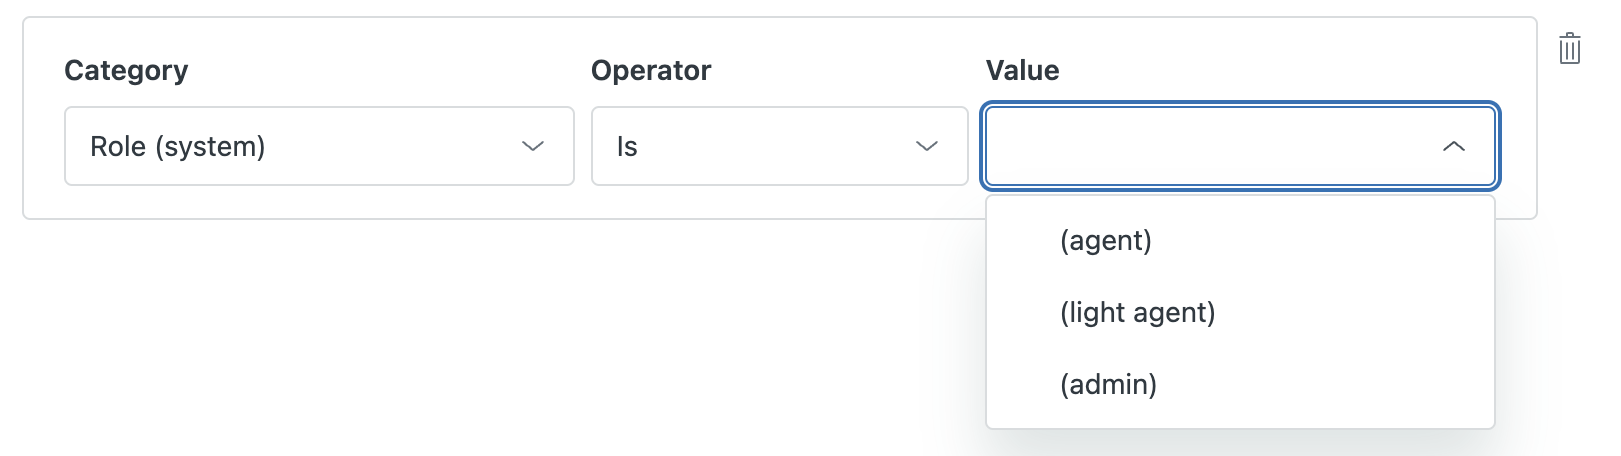Click the blank space left of (agent) option
Image resolution: width=1621 pixels, height=456 pixels.
[1024, 241]
